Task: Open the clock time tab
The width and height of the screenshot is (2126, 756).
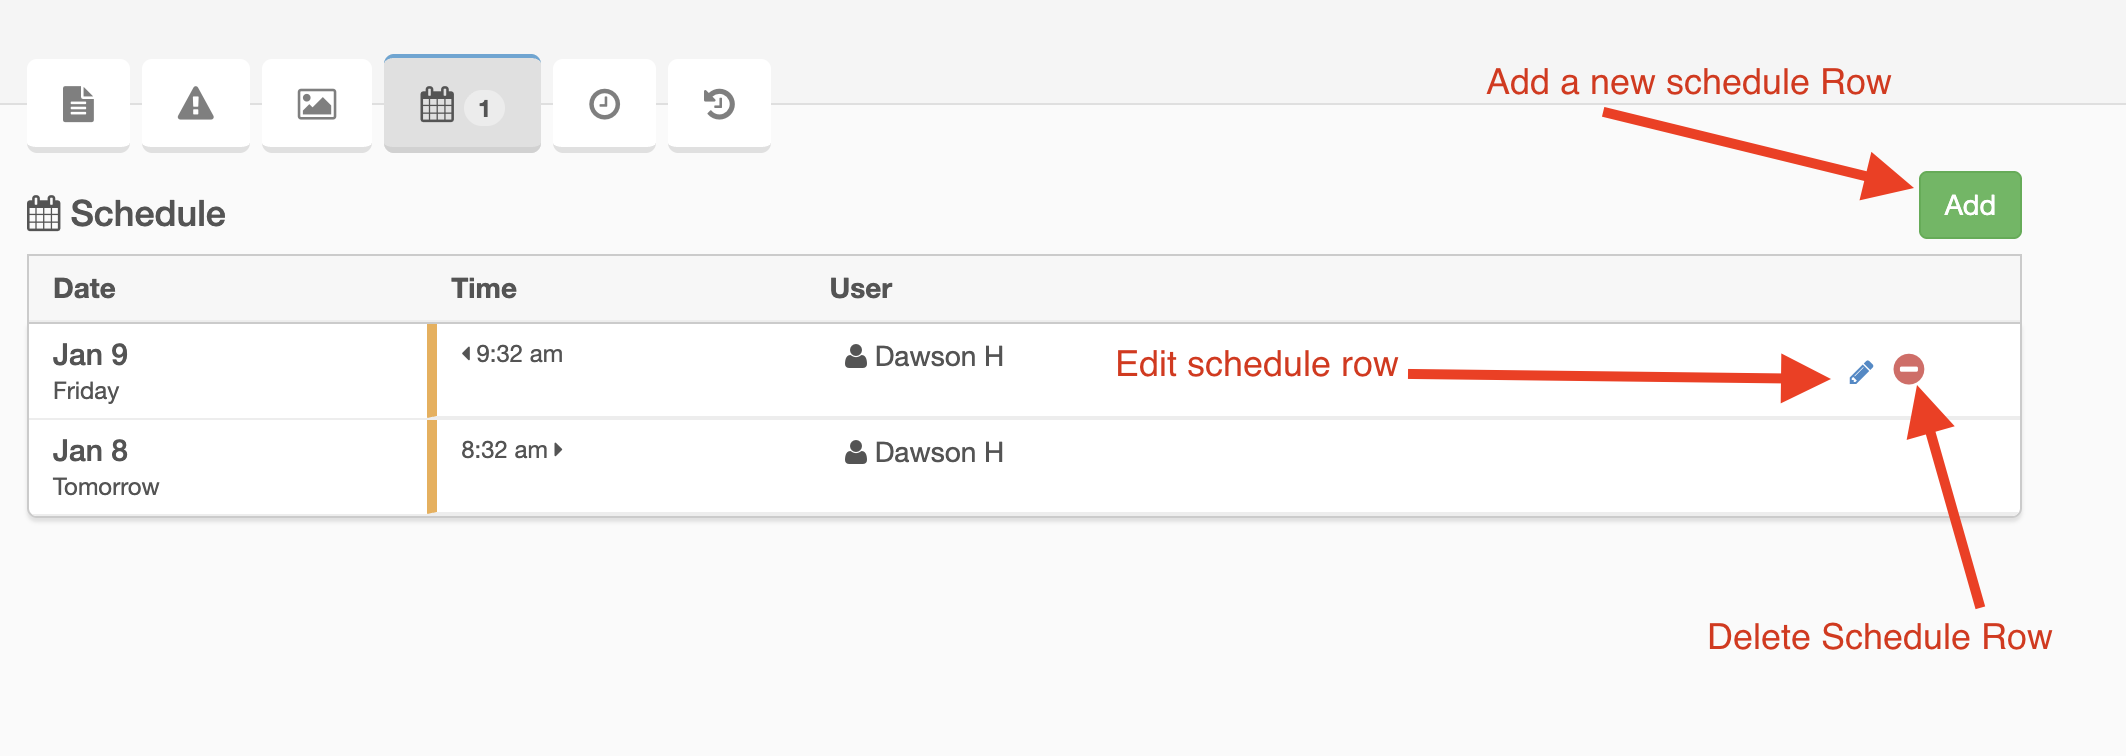Action: tap(604, 104)
